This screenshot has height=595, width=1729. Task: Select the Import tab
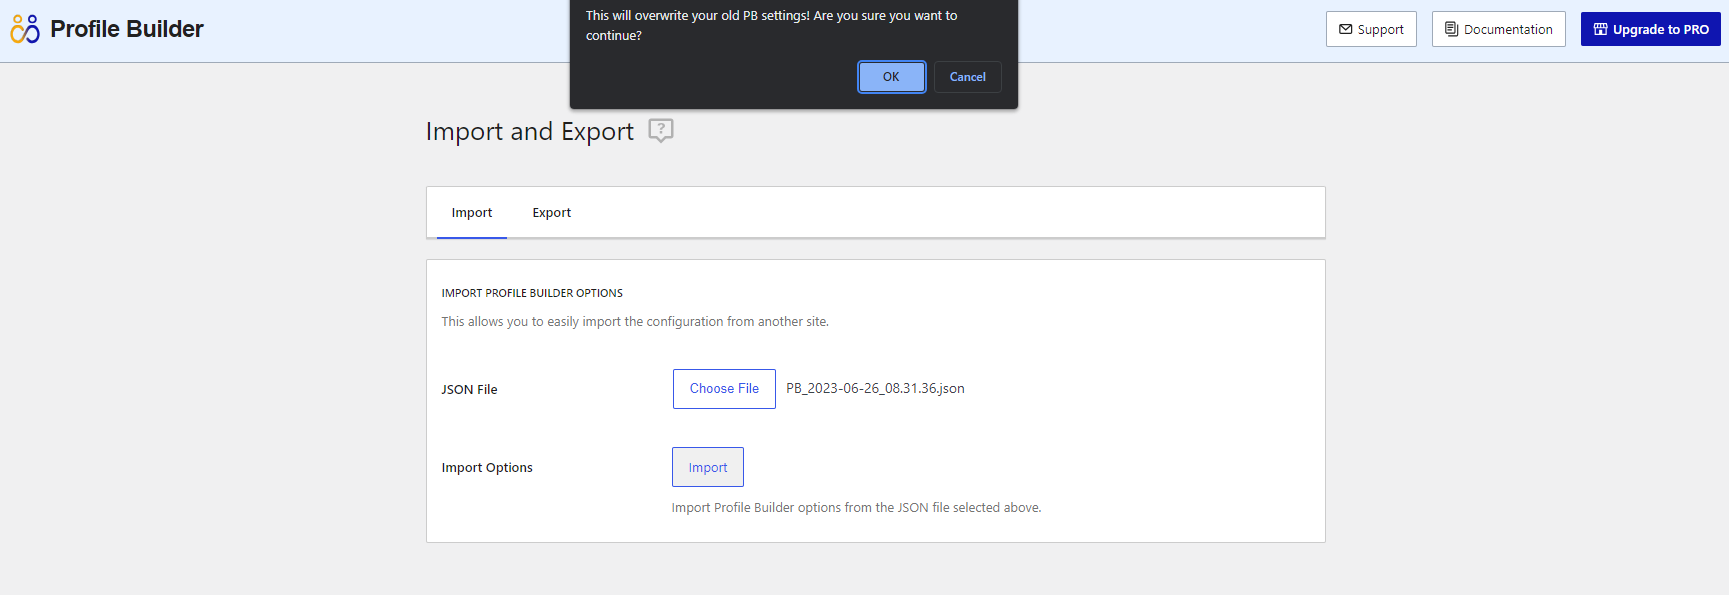[x=472, y=213]
